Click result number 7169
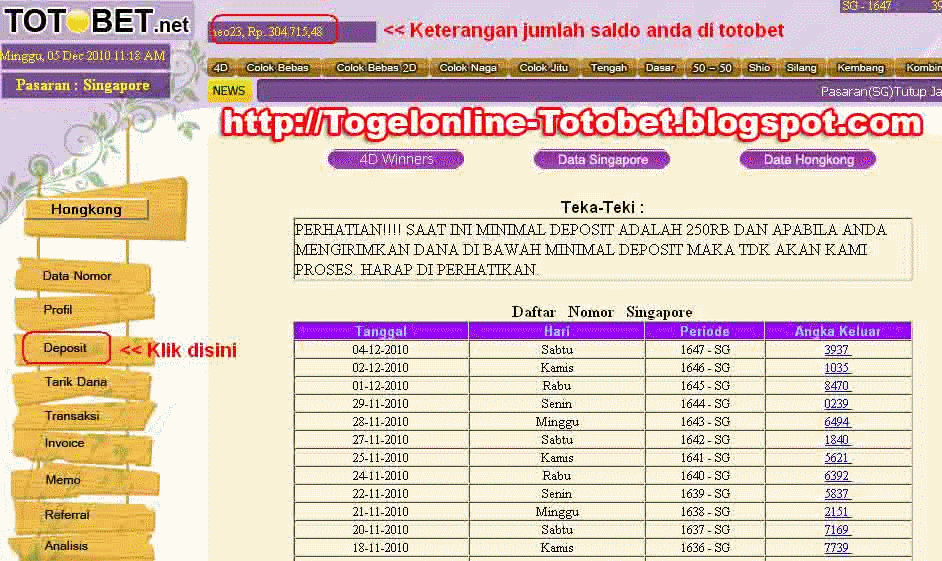The width and height of the screenshot is (942, 561). [x=837, y=530]
